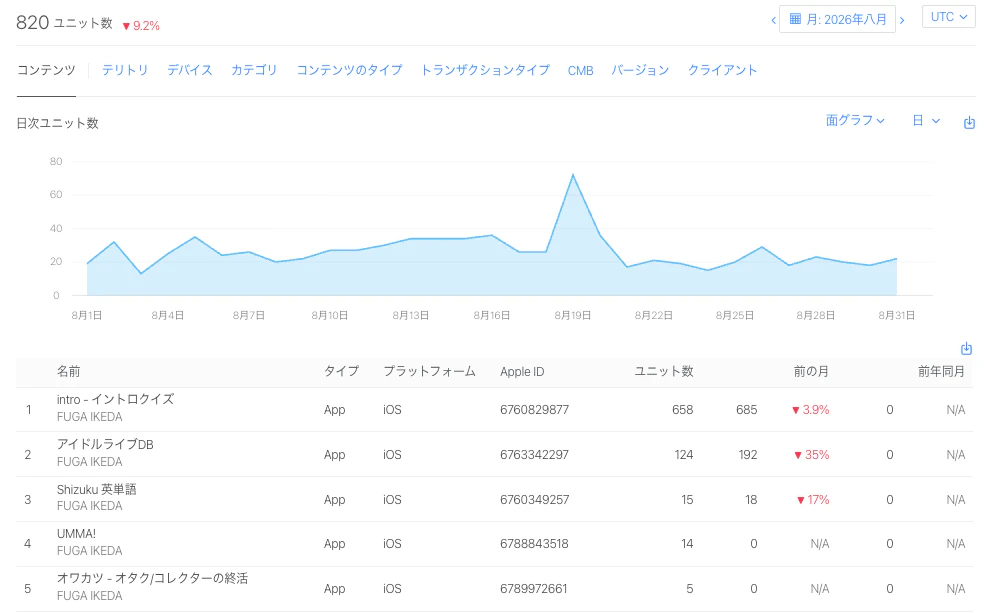Switch to the デバイス tab
Viewport: 984px width, 613px height.
coord(190,70)
